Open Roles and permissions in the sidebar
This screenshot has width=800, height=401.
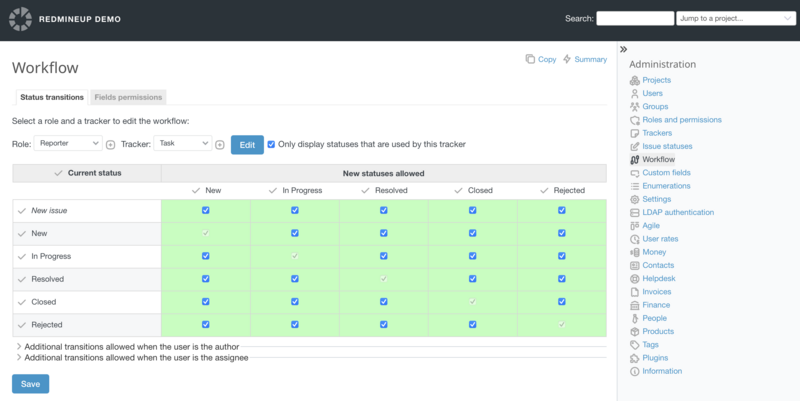(681, 120)
